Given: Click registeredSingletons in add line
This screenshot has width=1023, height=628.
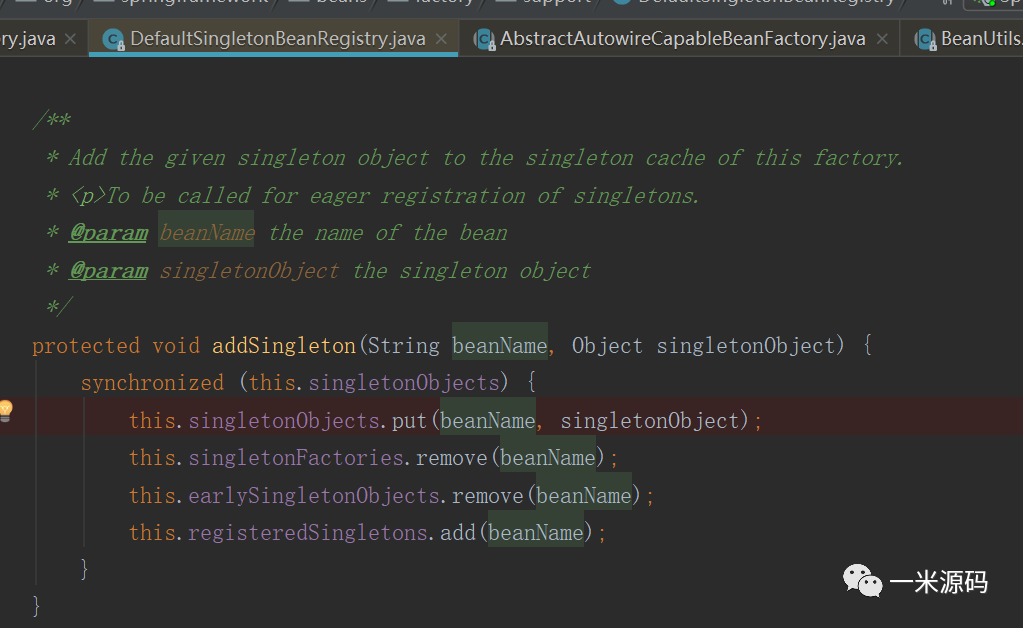Looking at the screenshot, I should coord(308,533).
